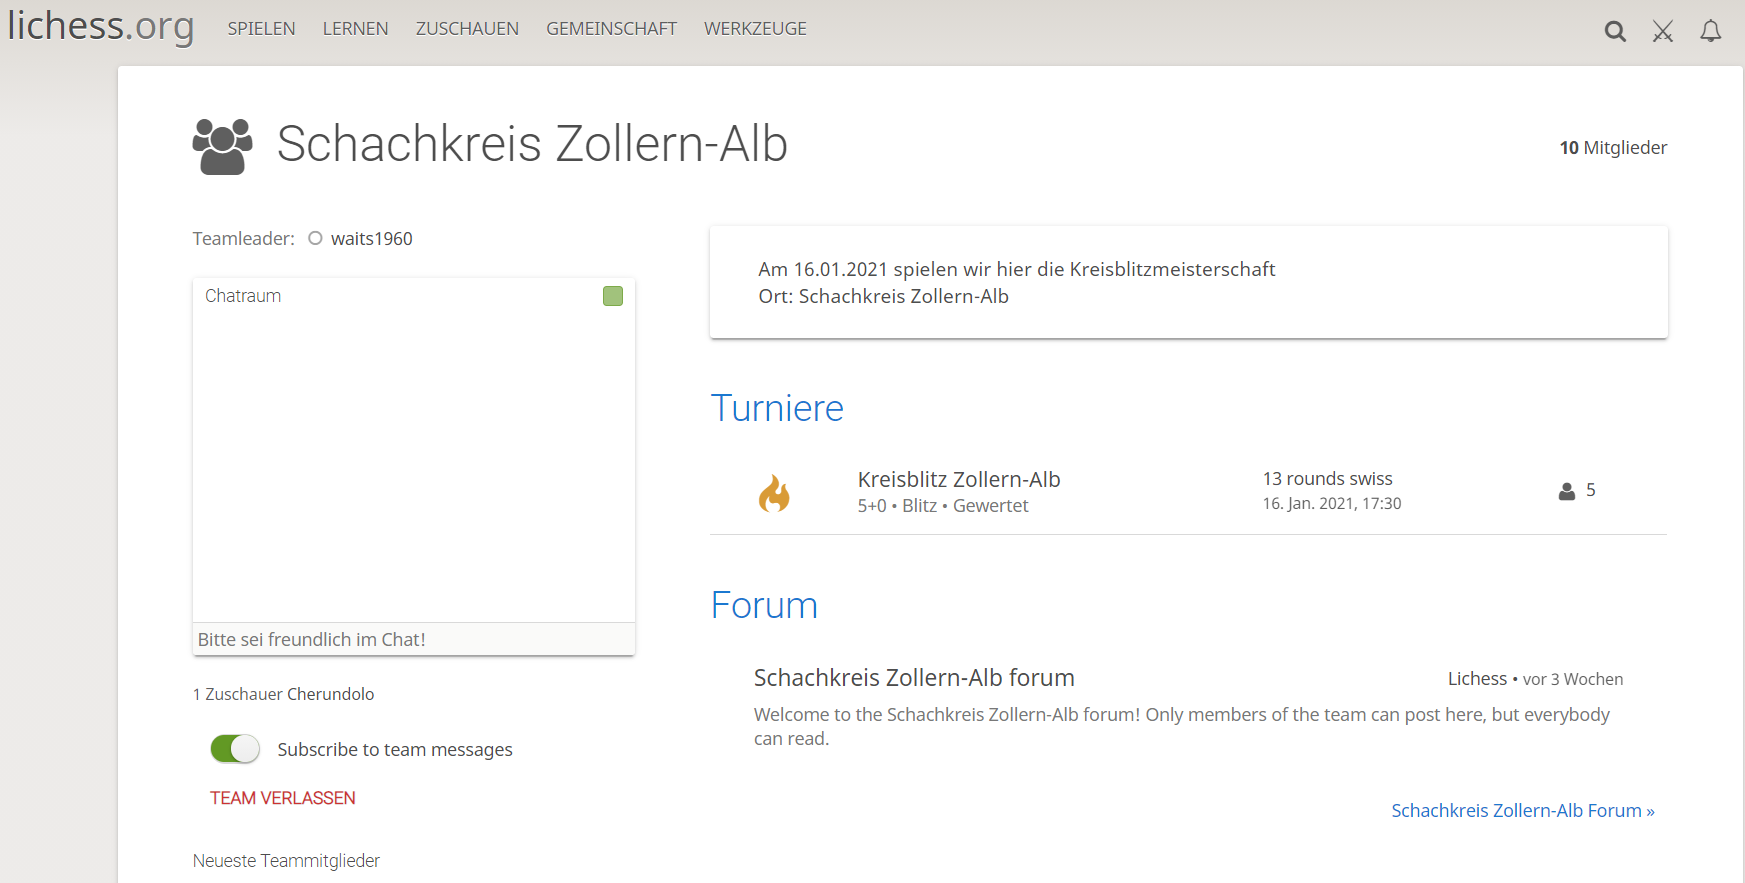1745x883 pixels.
Task: Toggle the green chat room checkbox
Action: pyautogui.click(x=613, y=296)
